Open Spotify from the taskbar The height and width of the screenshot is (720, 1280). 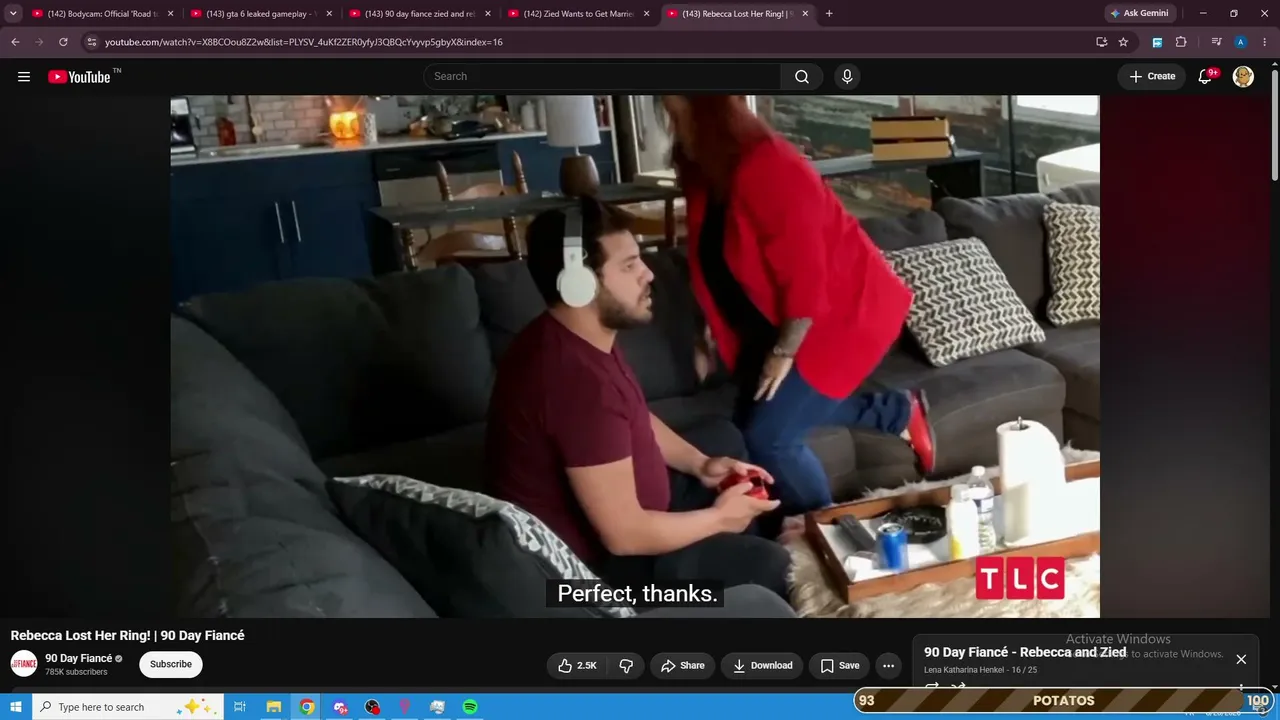click(470, 707)
